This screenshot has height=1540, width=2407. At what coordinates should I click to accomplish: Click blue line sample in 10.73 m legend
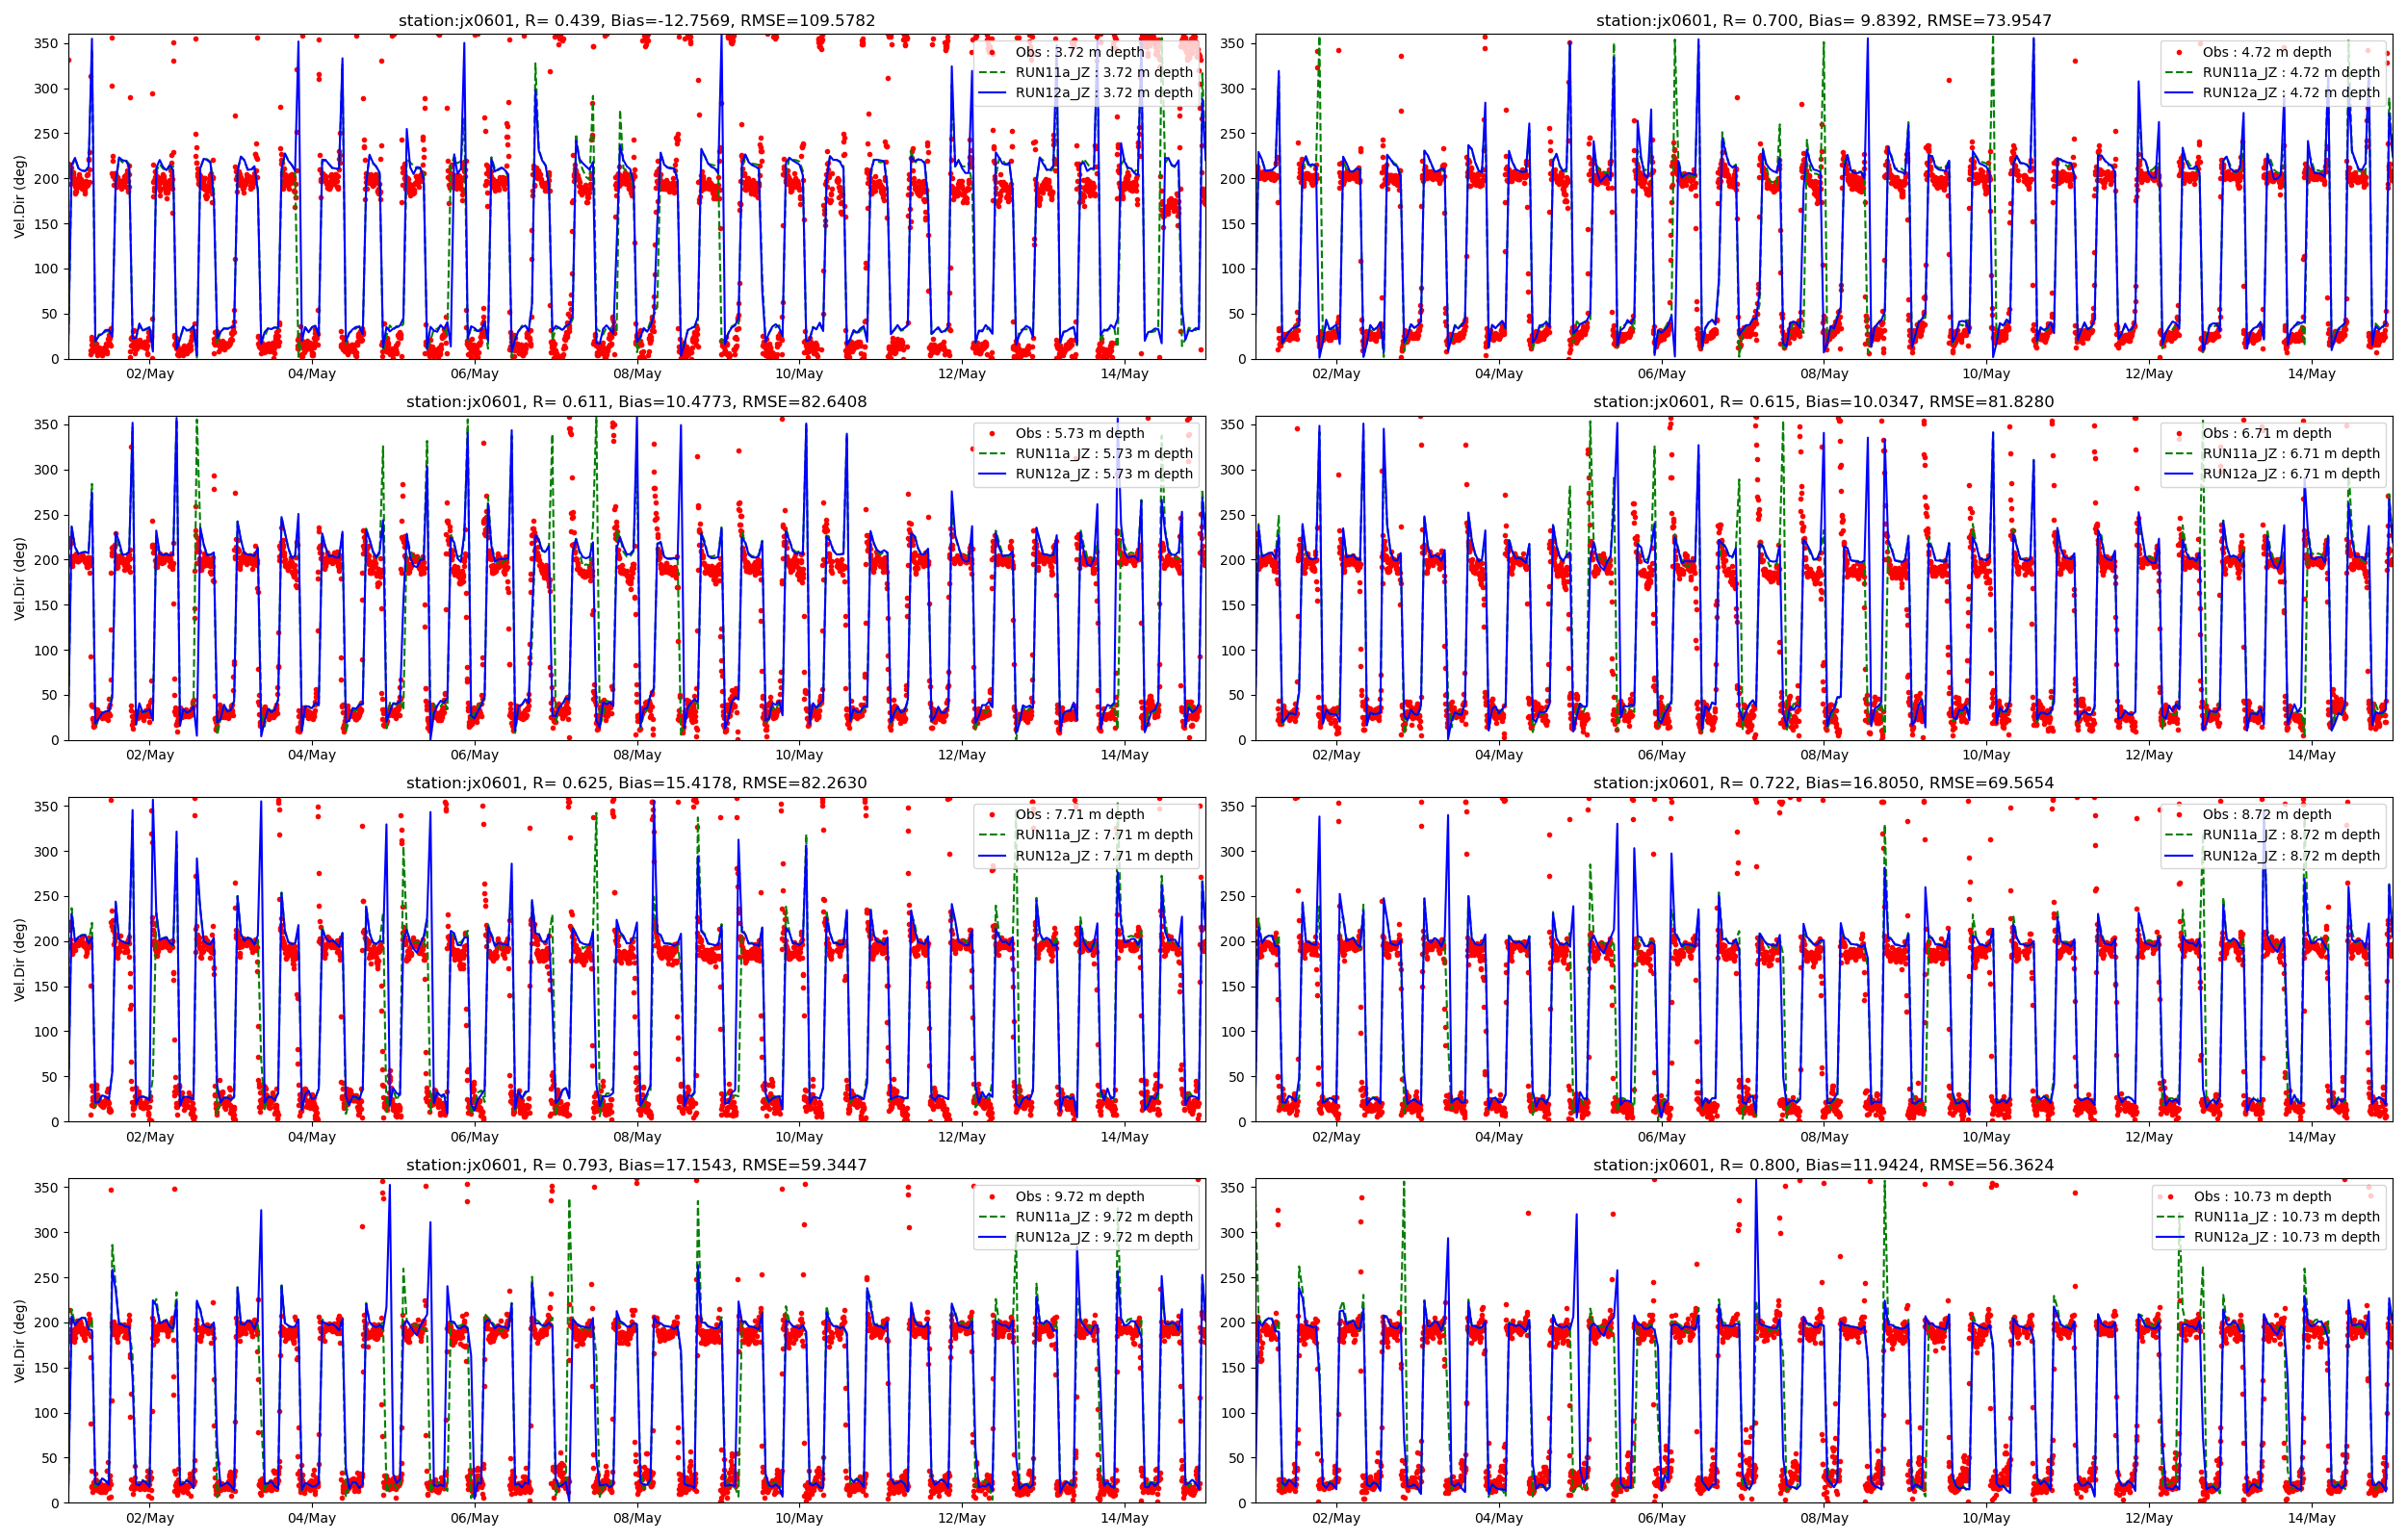click(x=2170, y=1237)
